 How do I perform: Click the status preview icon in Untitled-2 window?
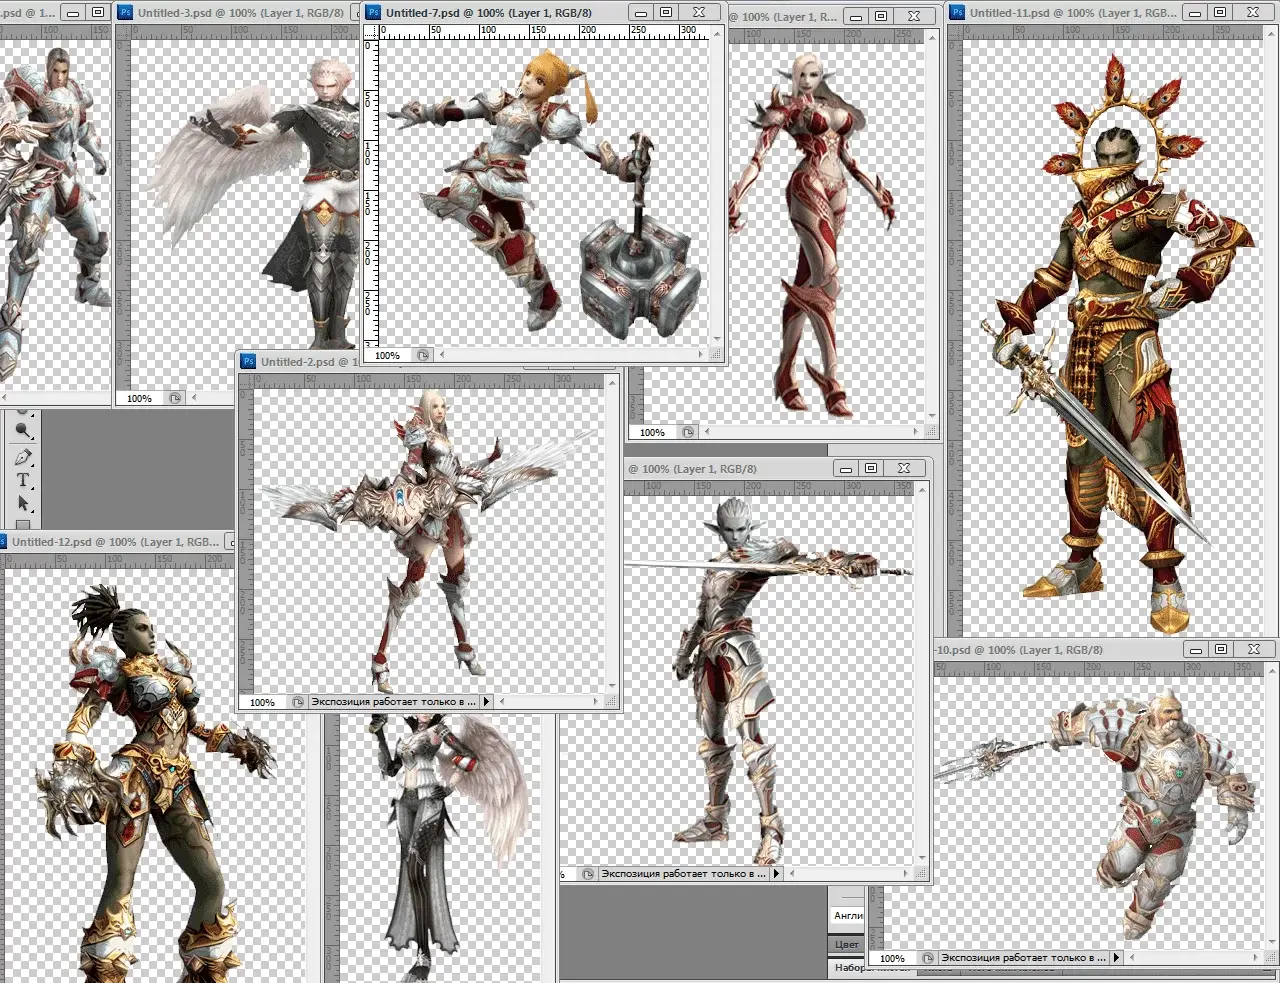click(298, 702)
